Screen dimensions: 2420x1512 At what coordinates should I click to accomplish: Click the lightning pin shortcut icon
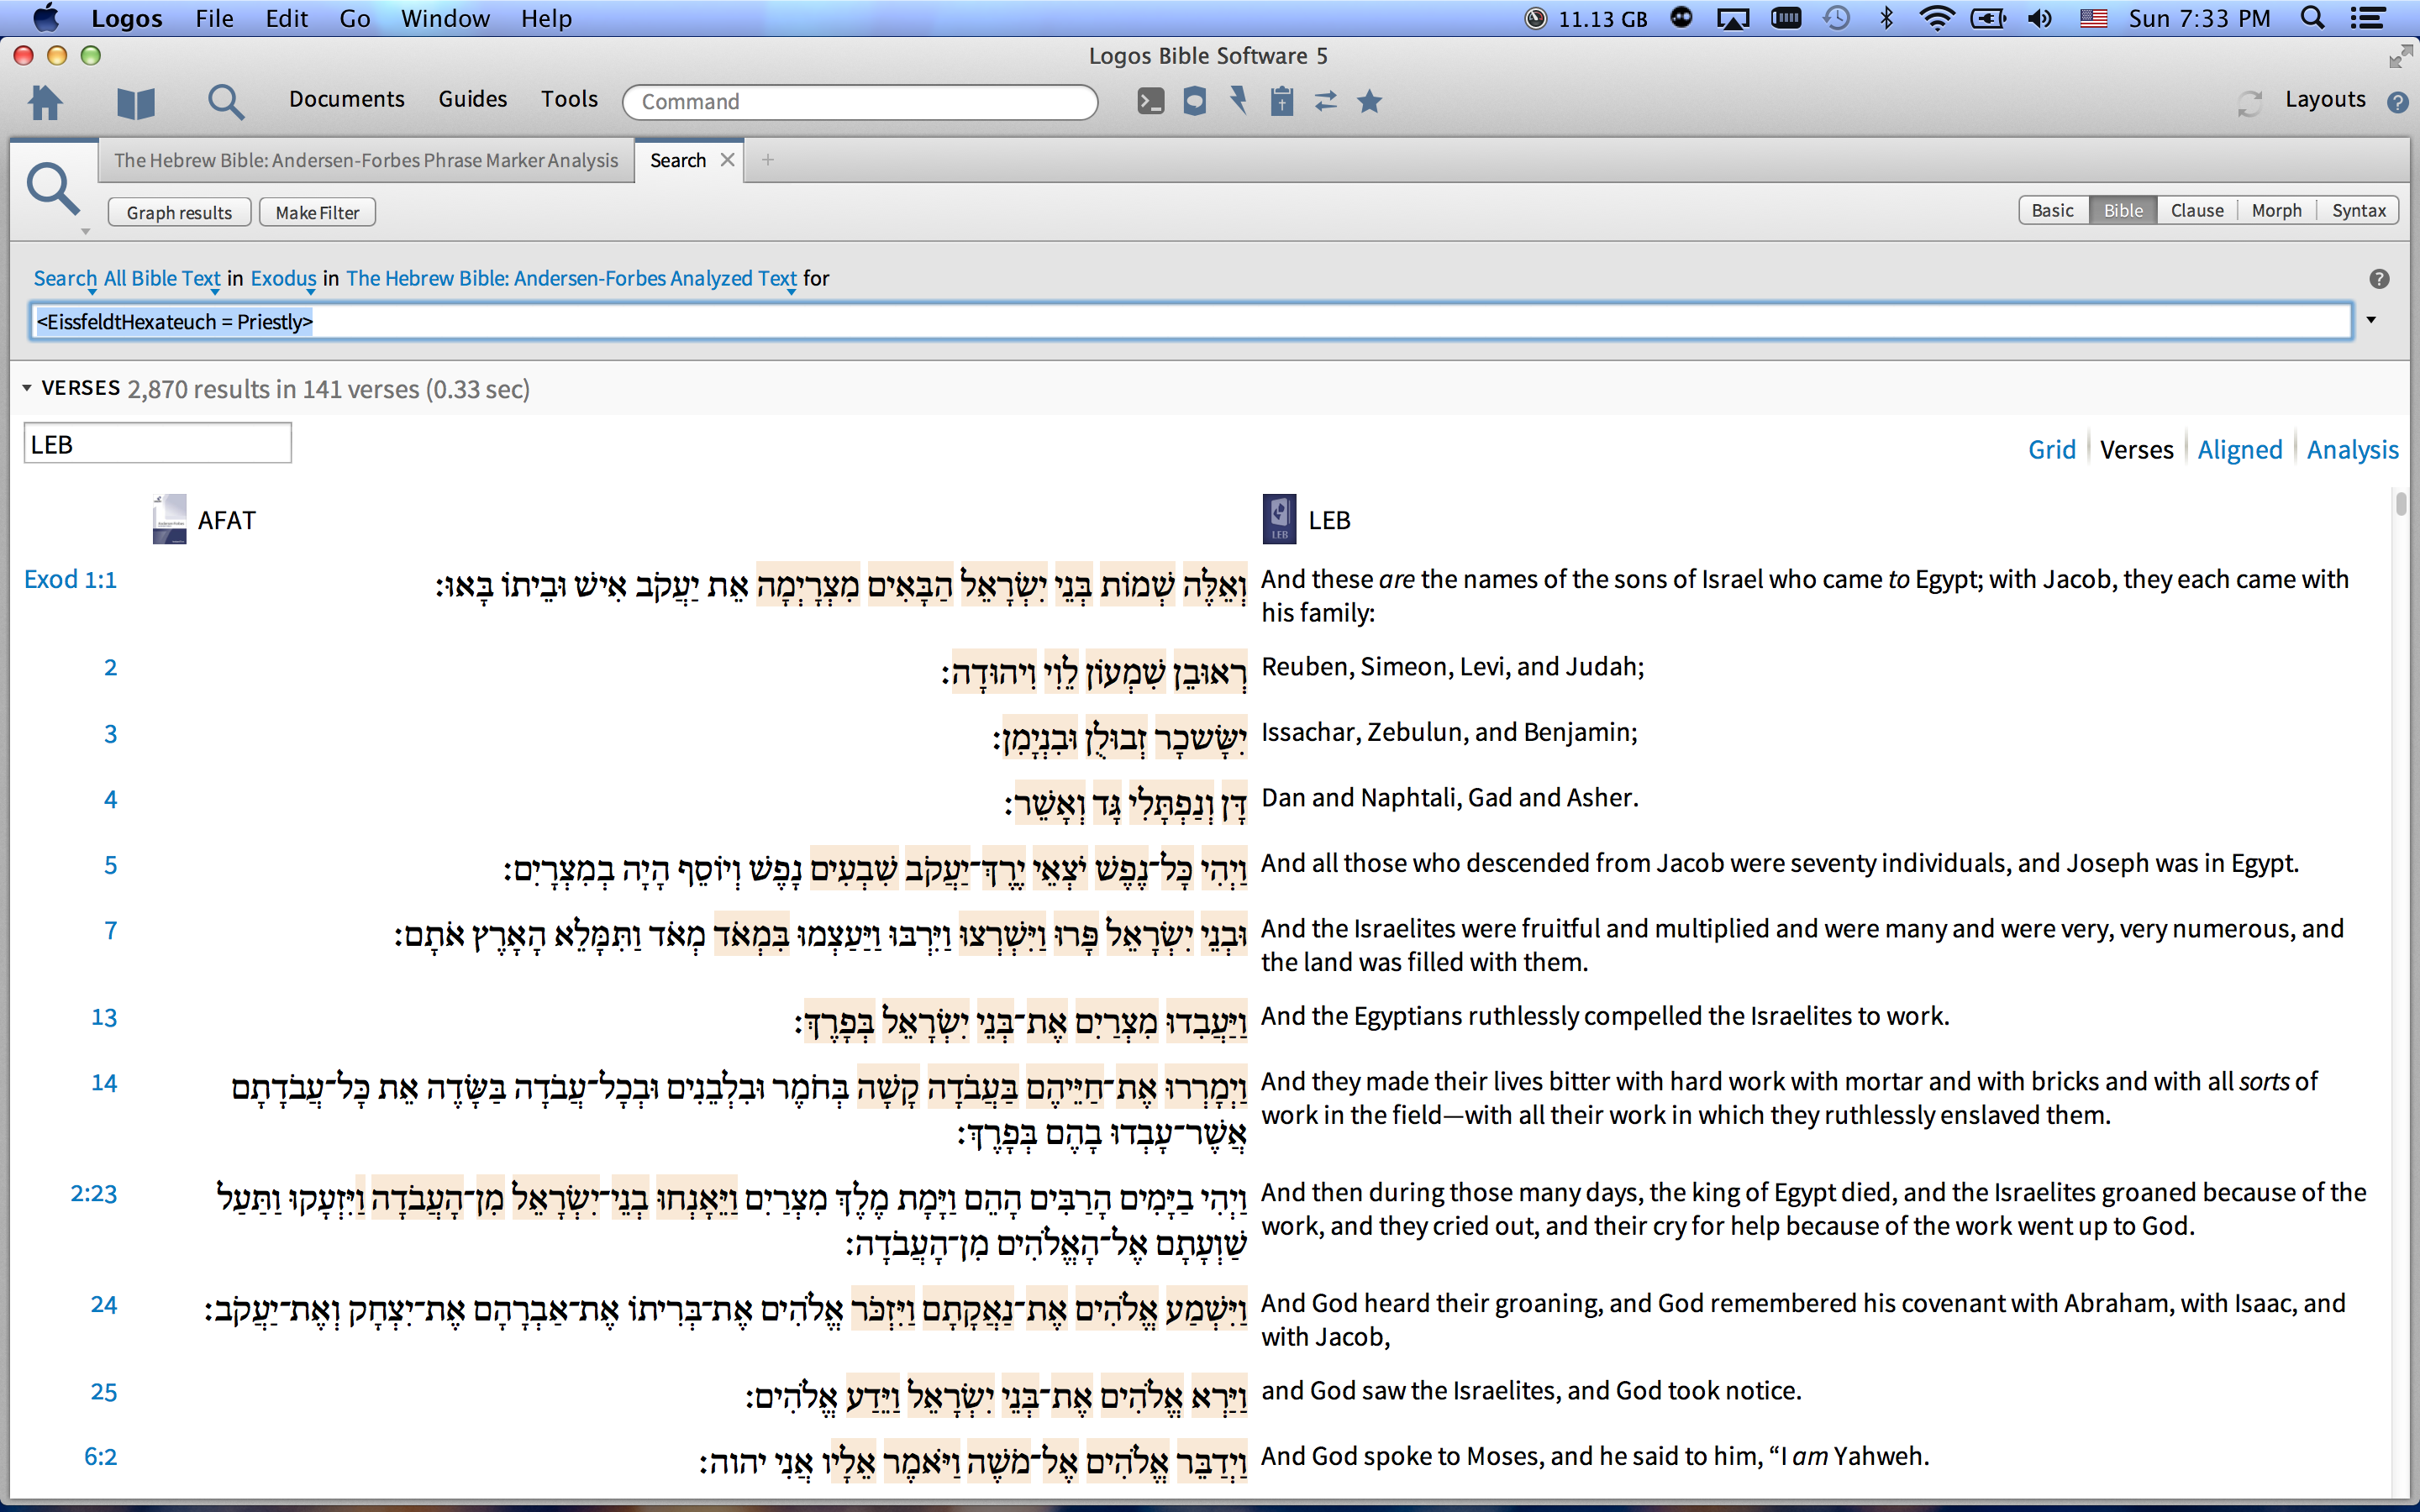1239,101
